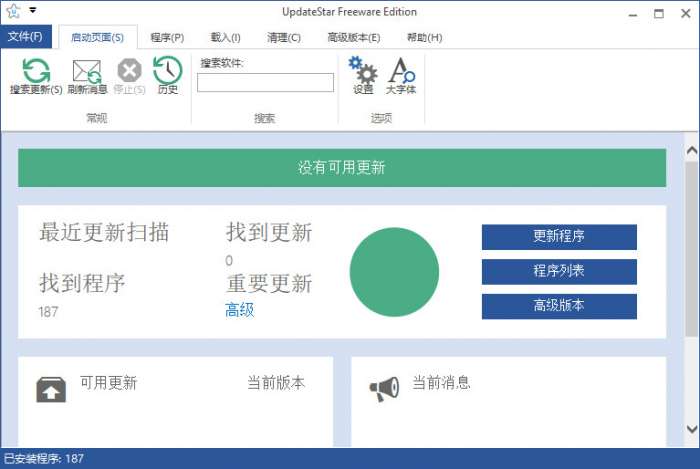Expand the quick access toolbar dropdown arrow
This screenshot has height=469, width=700.
(32, 11)
